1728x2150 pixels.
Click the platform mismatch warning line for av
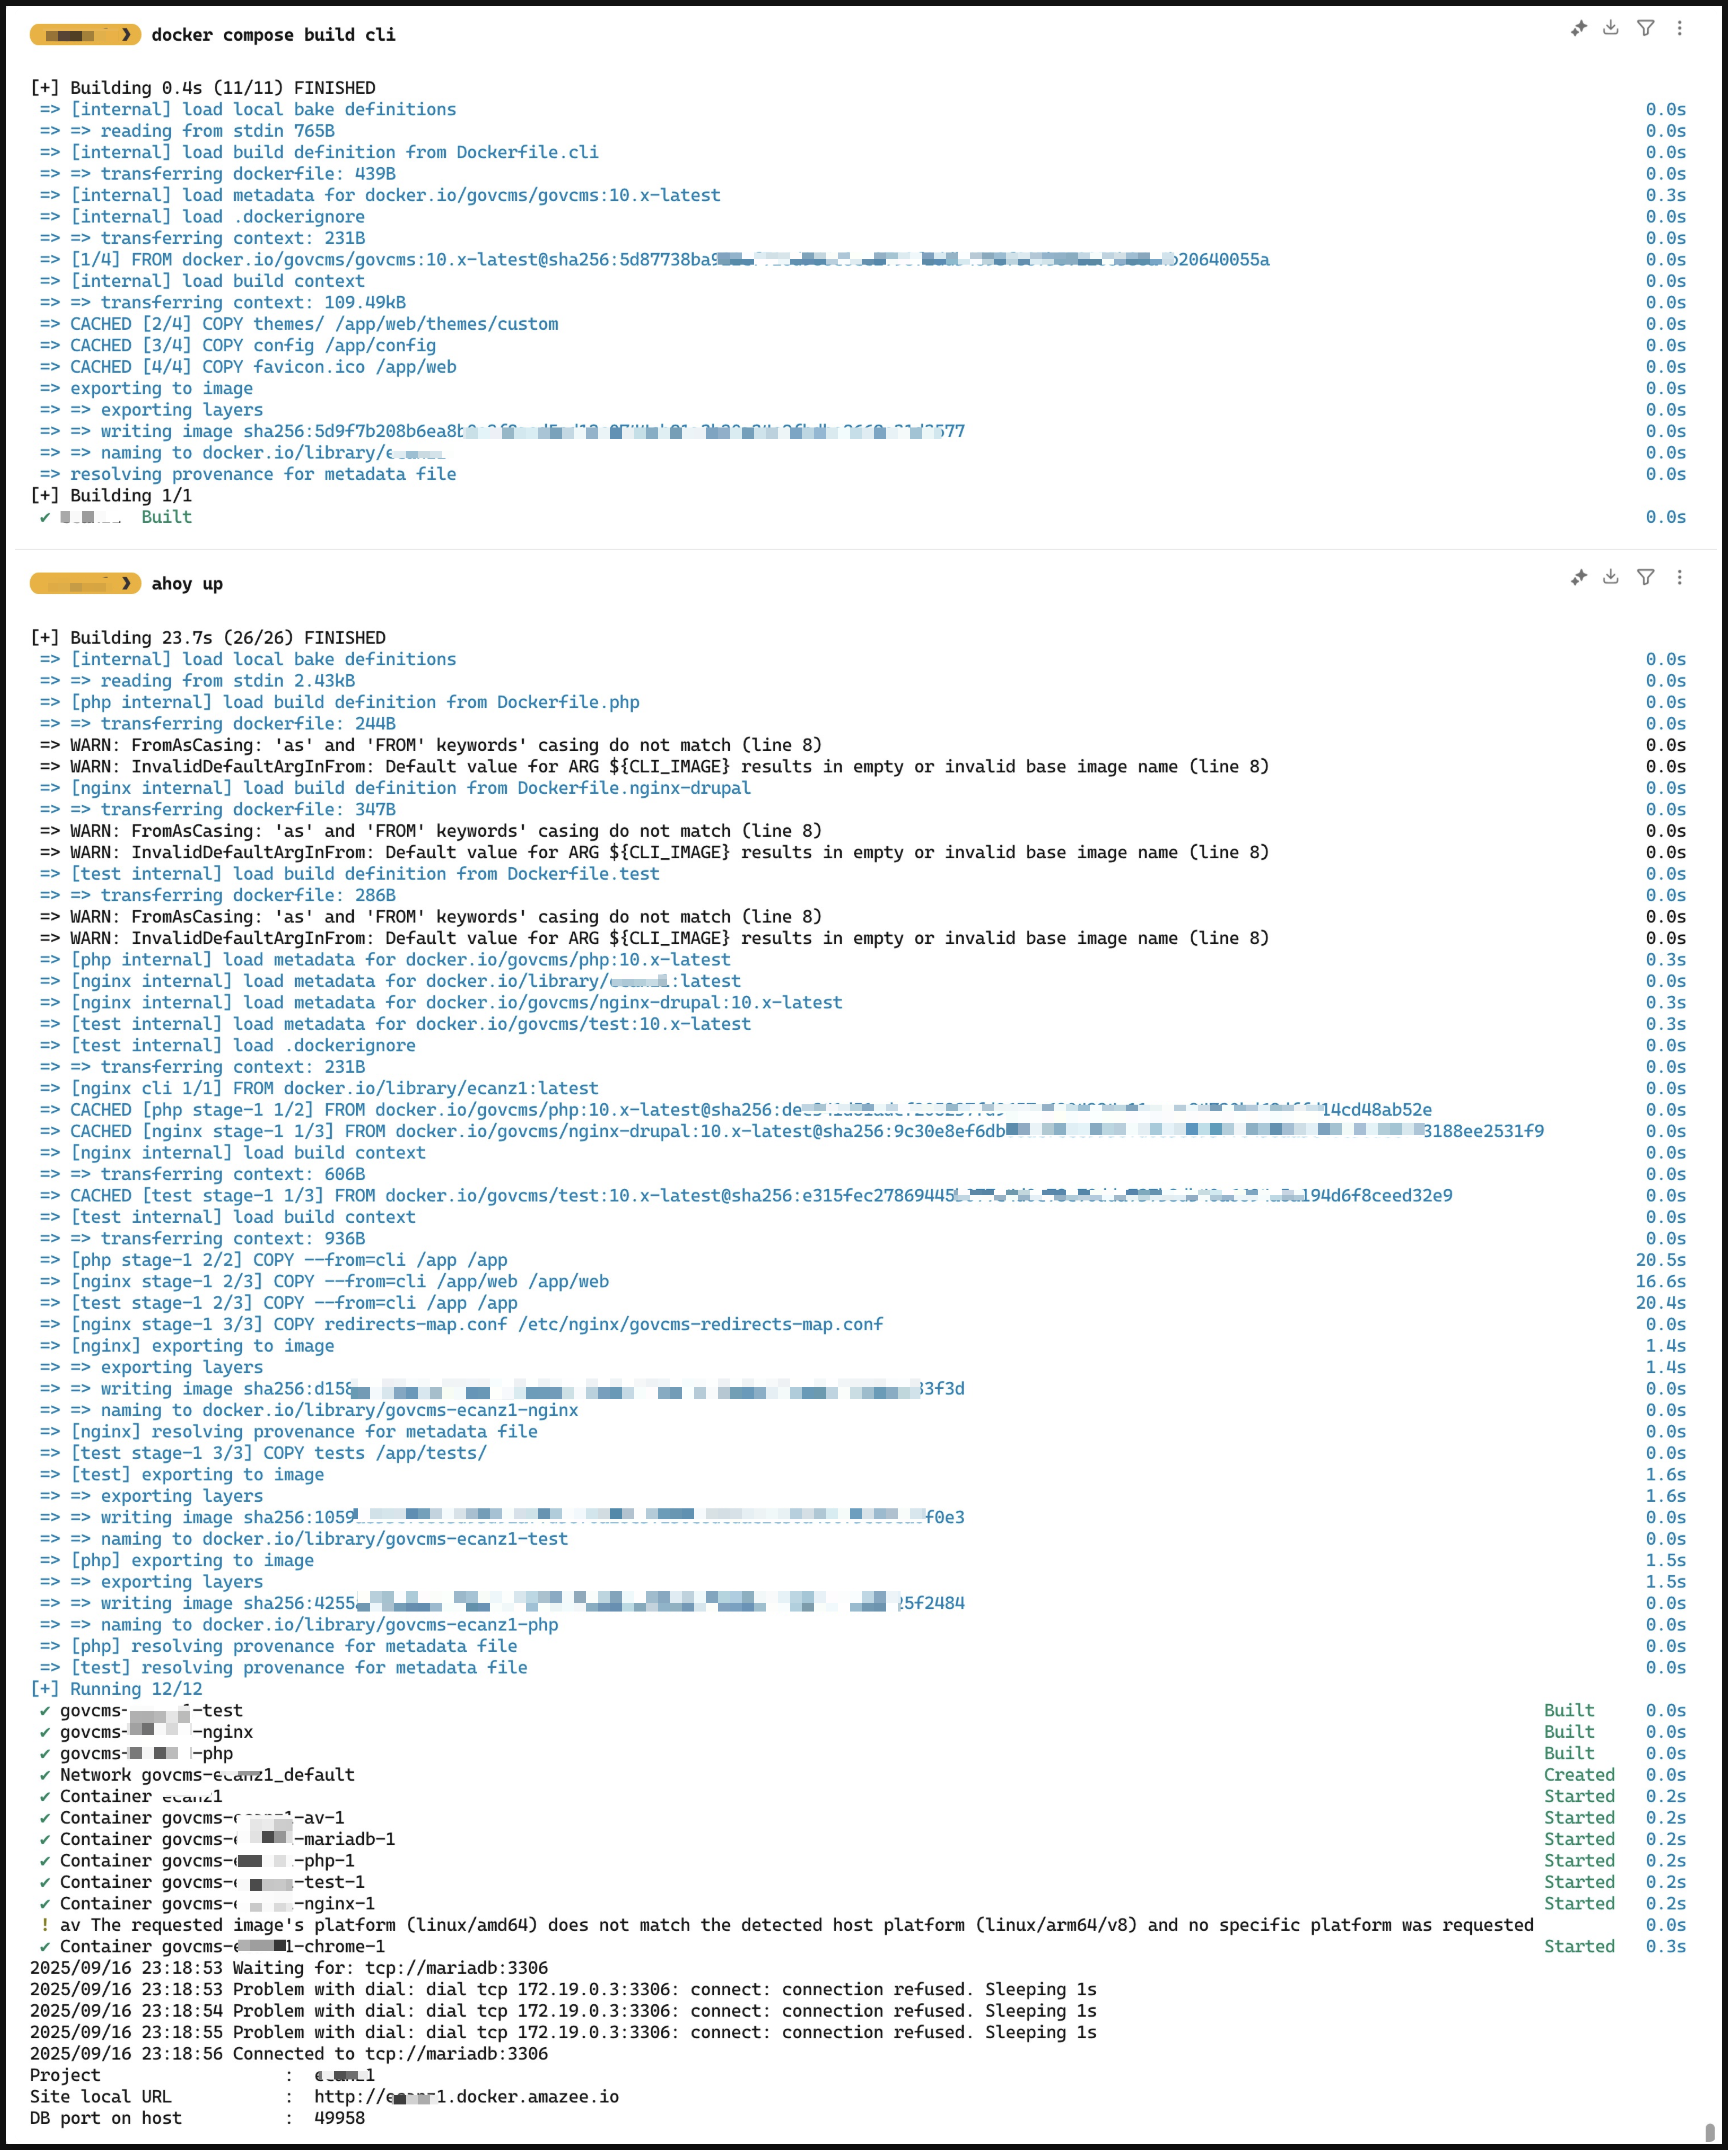(x=780, y=1925)
